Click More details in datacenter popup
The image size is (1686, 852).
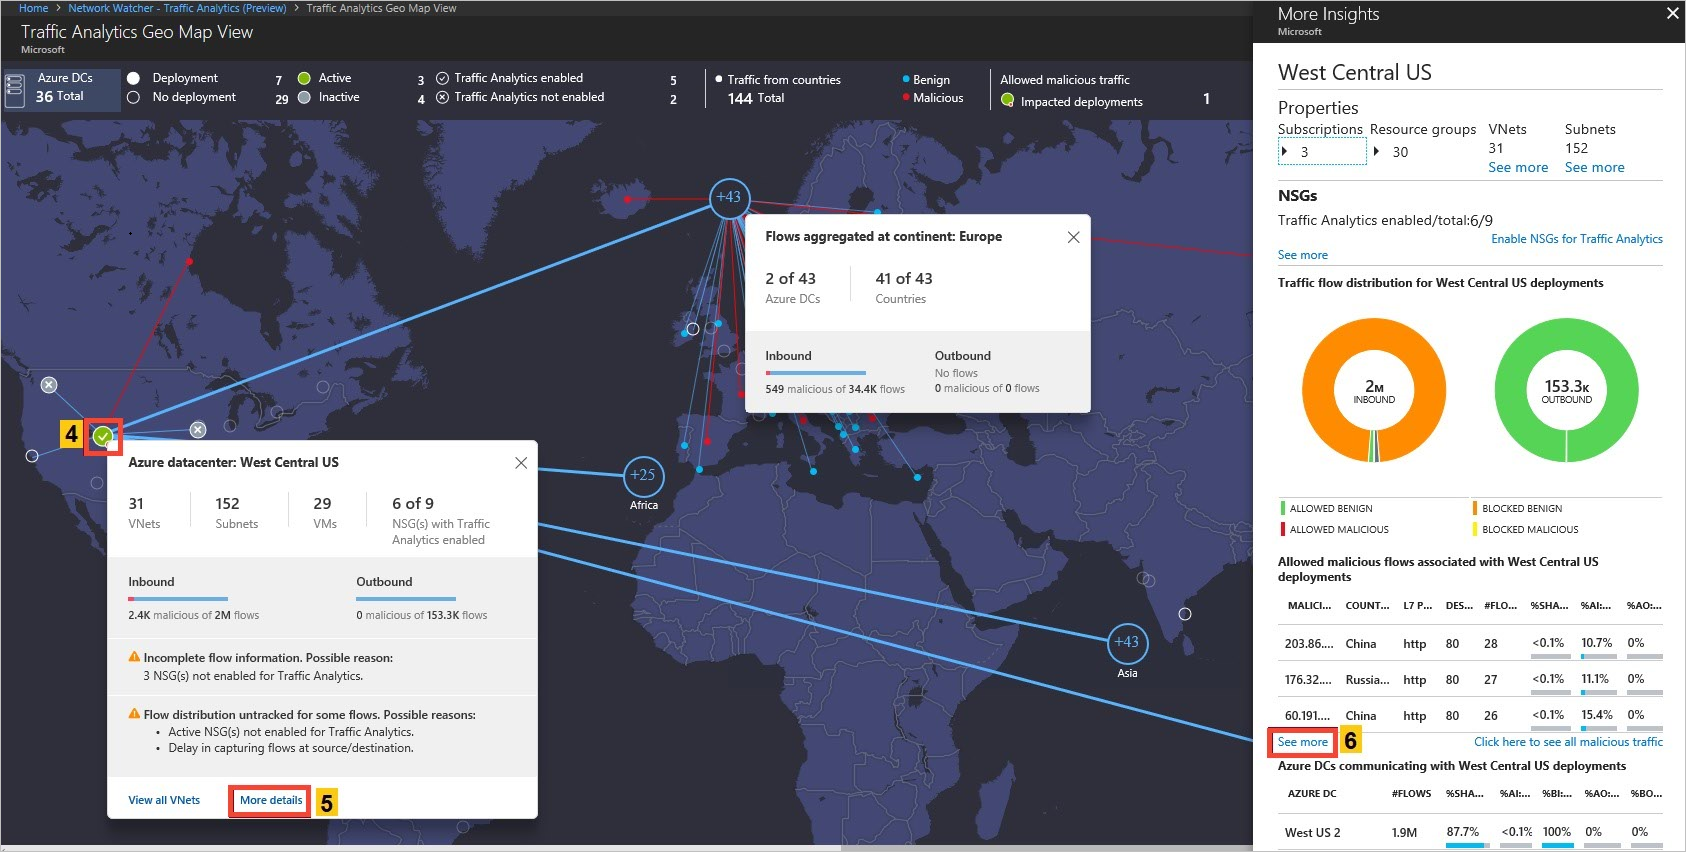(271, 800)
